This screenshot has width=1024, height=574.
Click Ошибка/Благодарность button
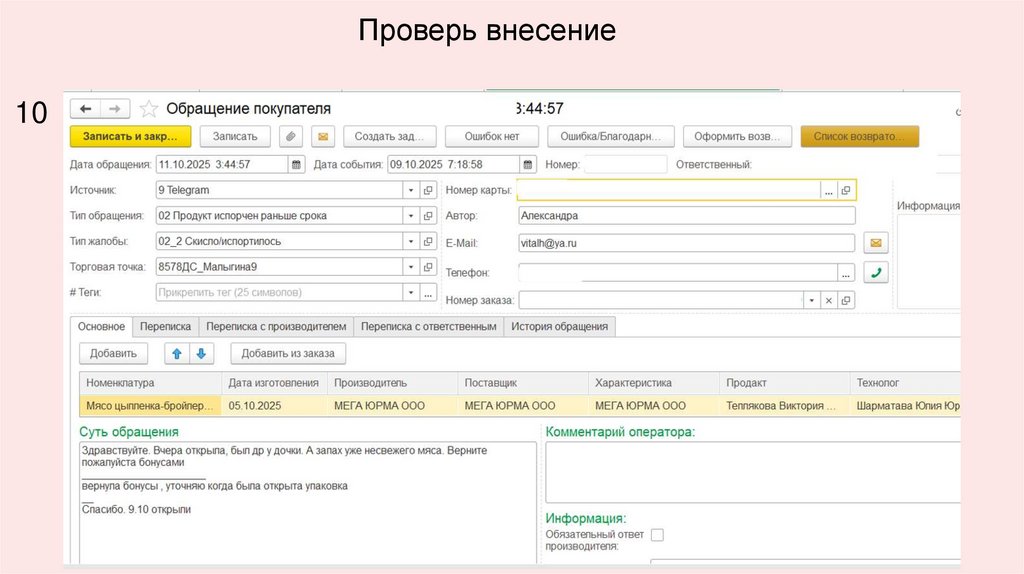pyautogui.click(x=611, y=136)
